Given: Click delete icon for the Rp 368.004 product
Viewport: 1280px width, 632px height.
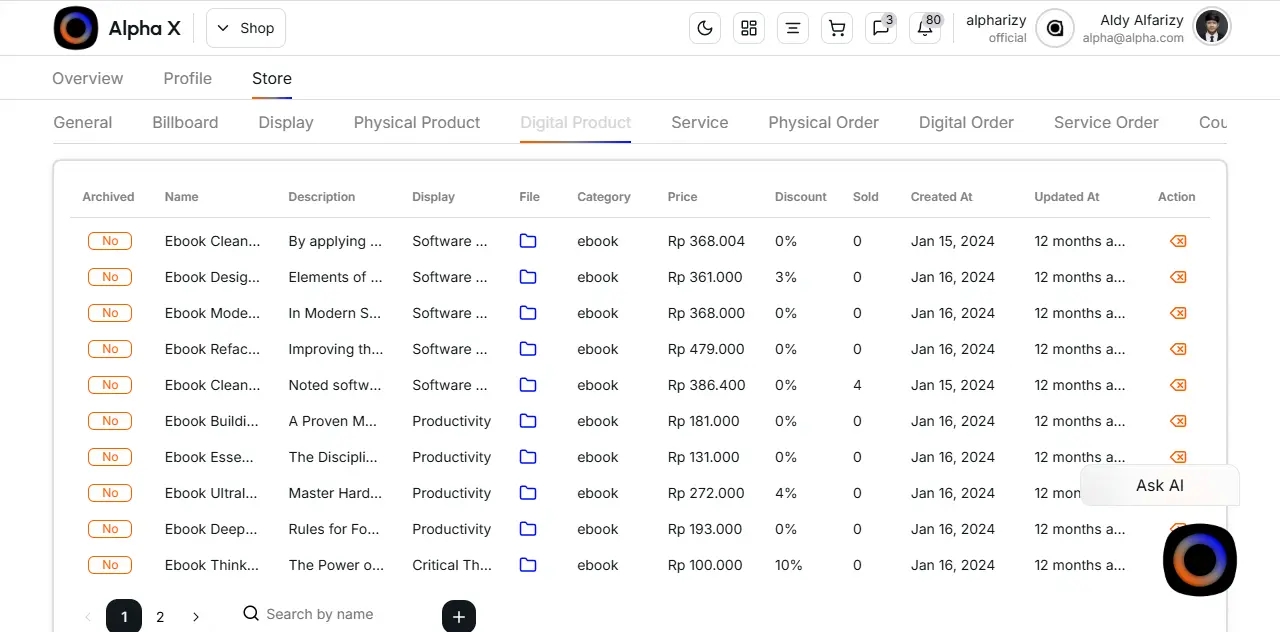Looking at the screenshot, I should (x=1177, y=241).
